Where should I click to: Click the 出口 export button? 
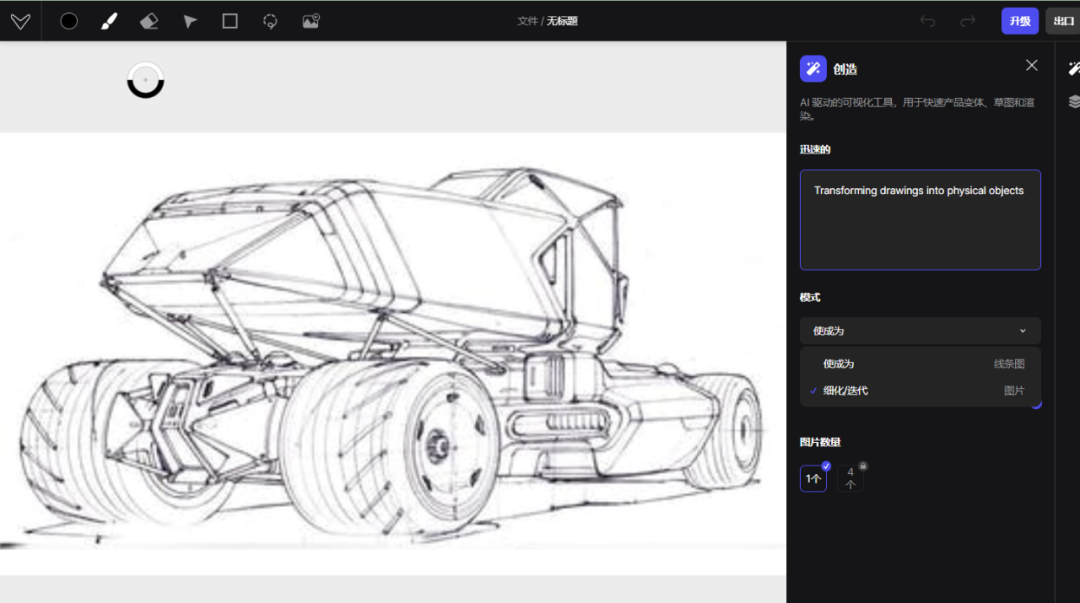[x=1063, y=21]
